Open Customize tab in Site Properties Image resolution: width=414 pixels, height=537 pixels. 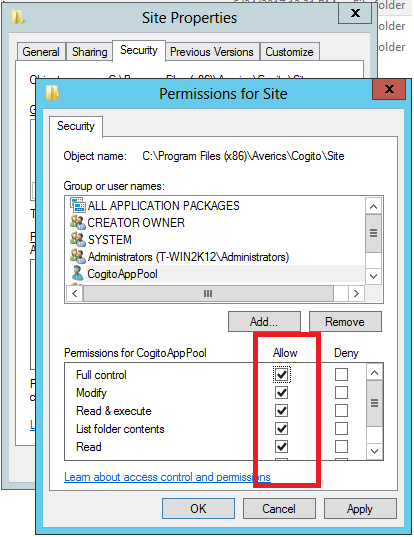coord(289,52)
